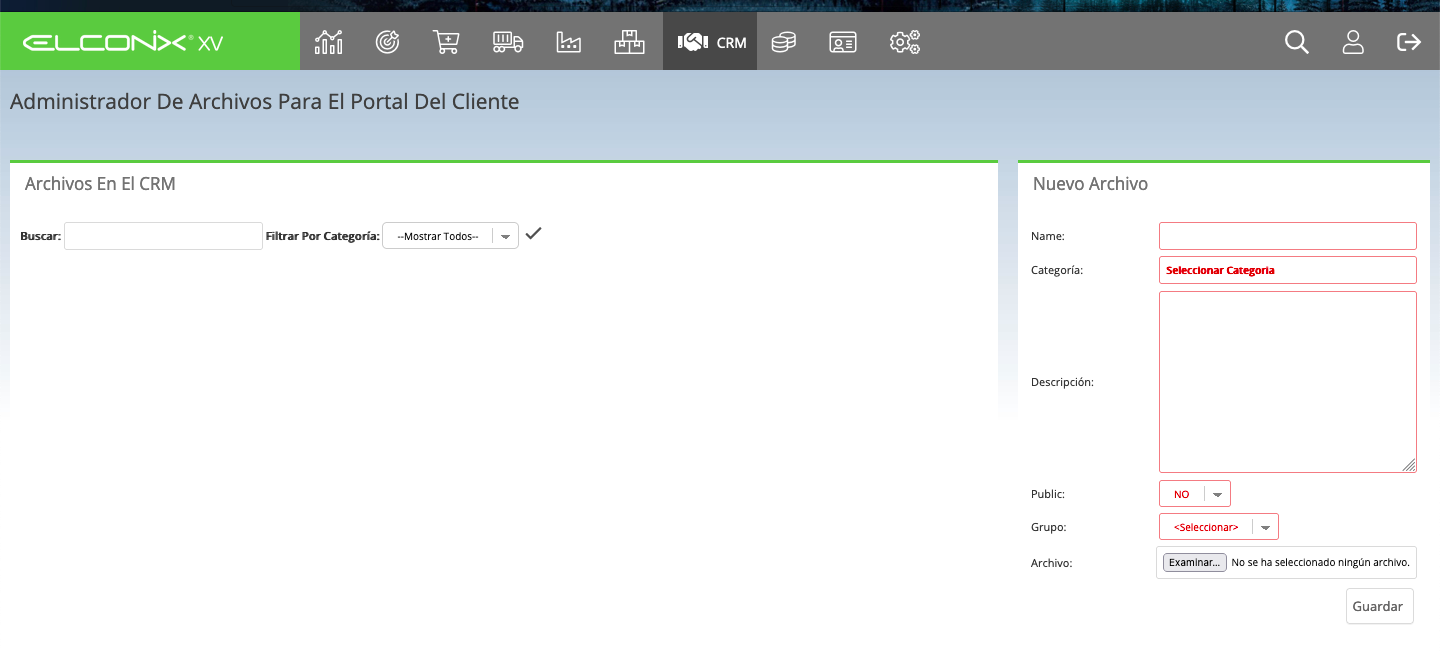This screenshot has width=1440, height=652.
Task: Open the stacked boxes inventory module
Action: click(629, 42)
